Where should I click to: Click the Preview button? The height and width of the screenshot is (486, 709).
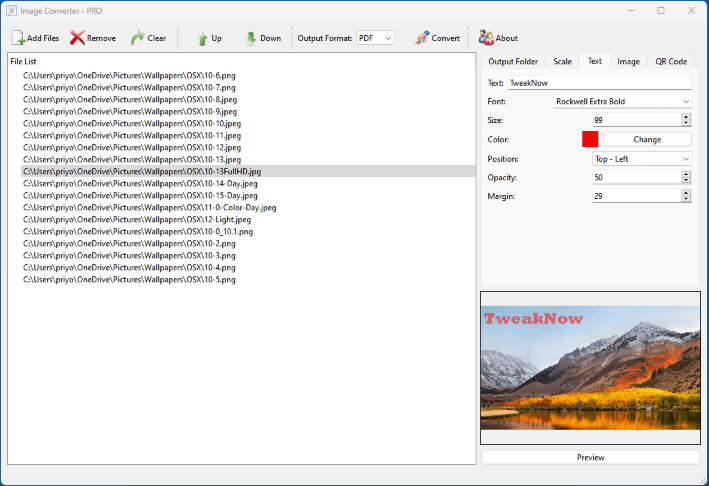[591, 457]
